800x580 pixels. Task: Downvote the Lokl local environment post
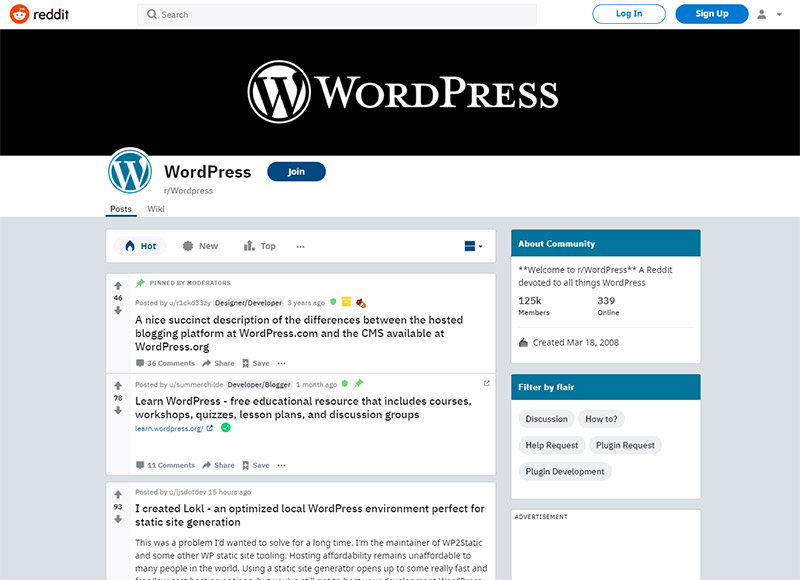click(x=118, y=519)
